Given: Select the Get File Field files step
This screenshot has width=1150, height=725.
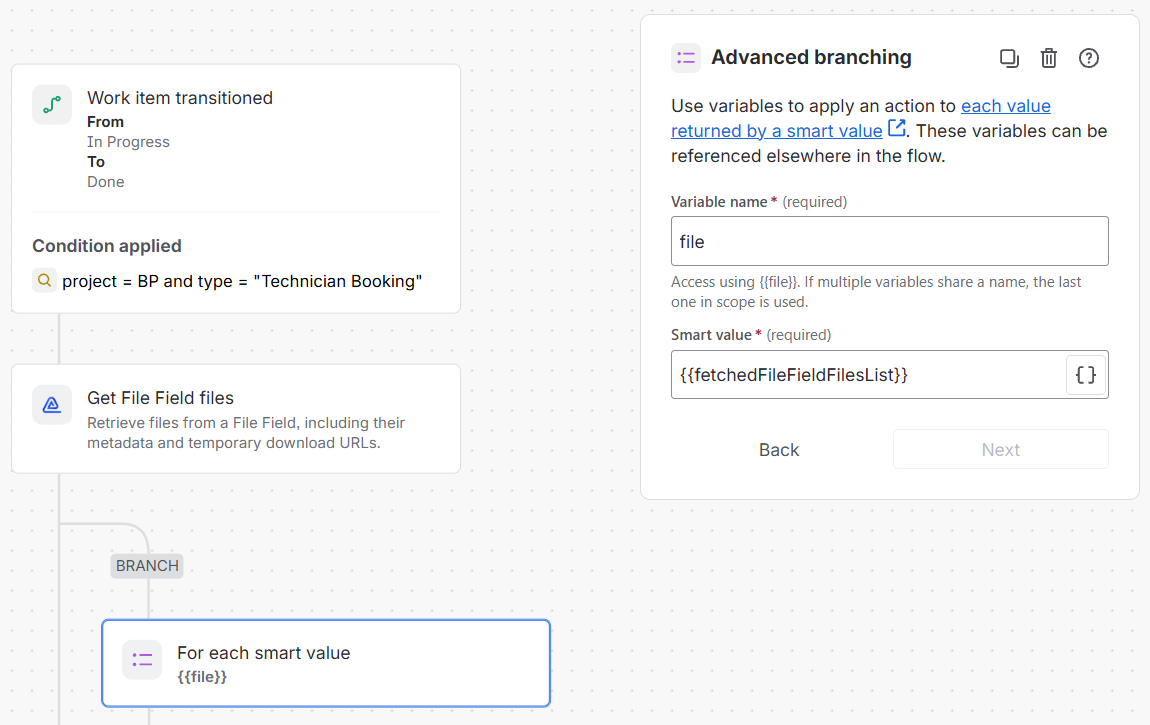Looking at the screenshot, I should pyautogui.click(x=236, y=419).
